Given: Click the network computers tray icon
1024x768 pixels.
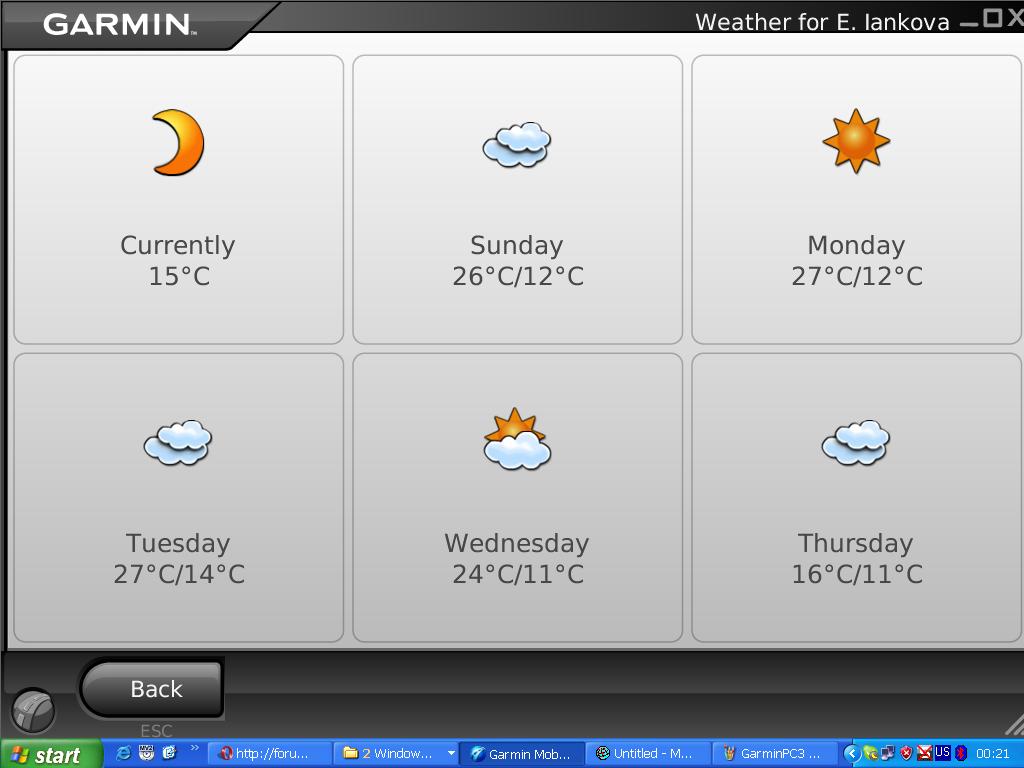Looking at the screenshot, I should pyautogui.click(x=888, y=754).
